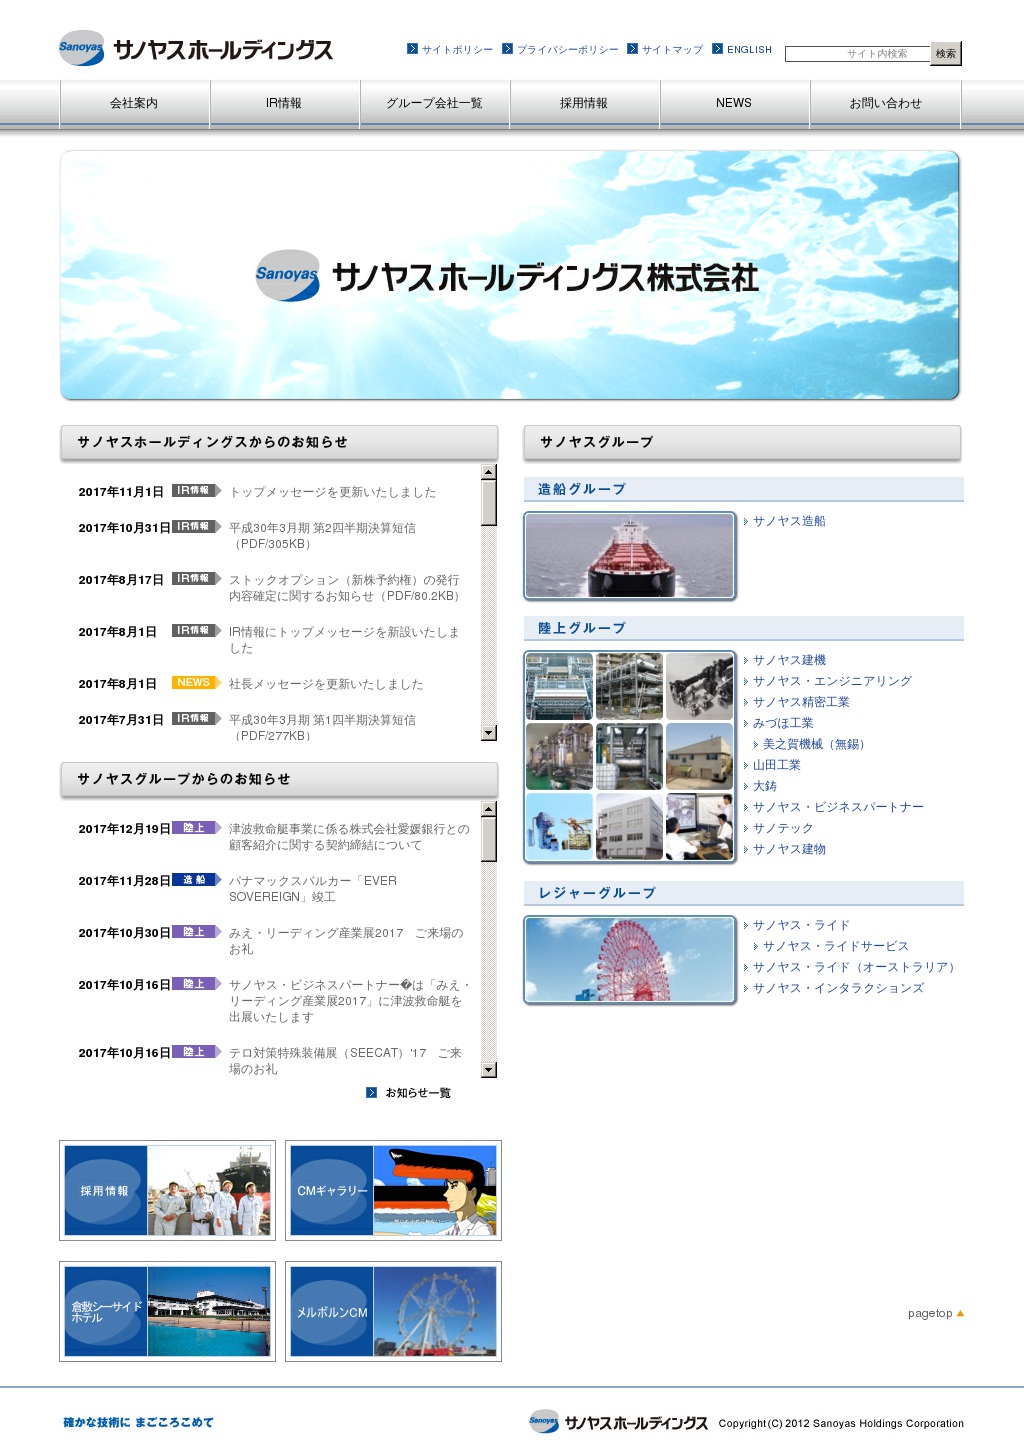Open 津波救命艇事業 contract news link

(349, 837)
